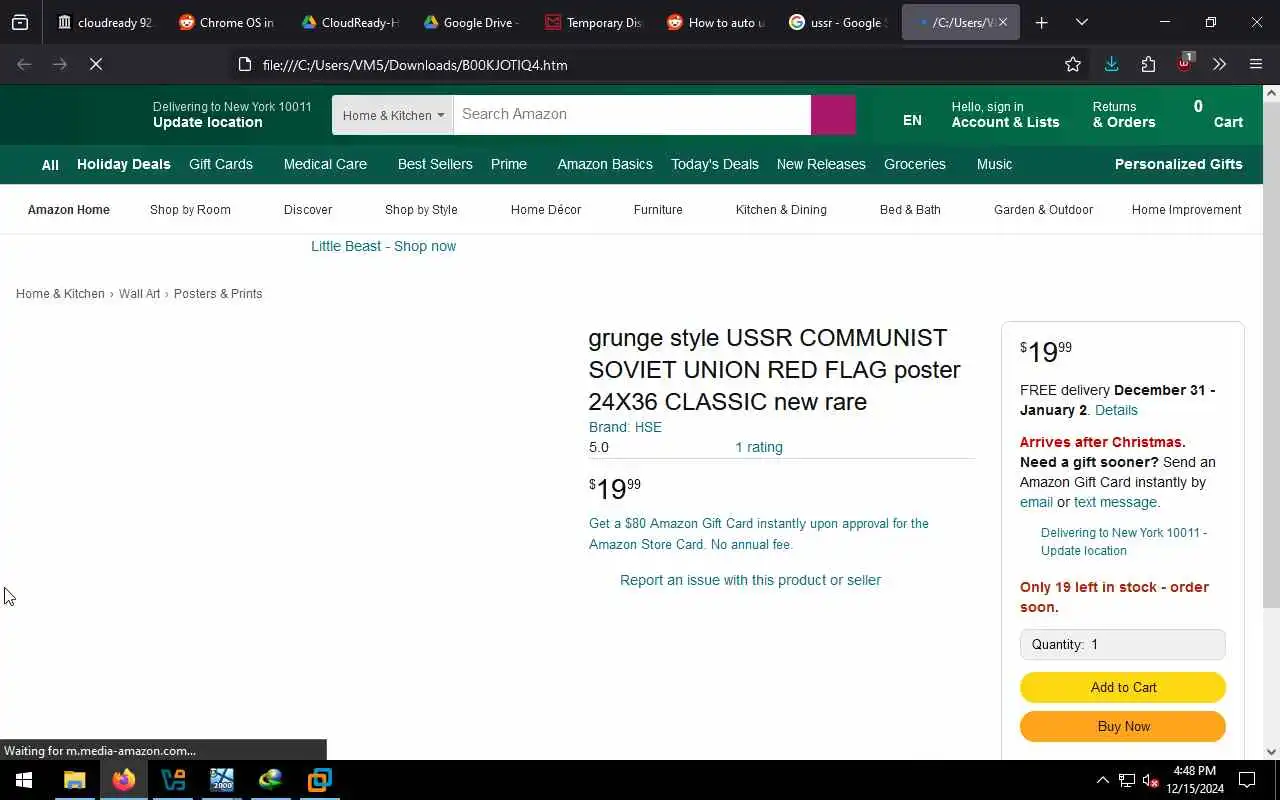This screenshot has height=800, width=1280.
Task: Stop loading the page
Action: point(96,64)
